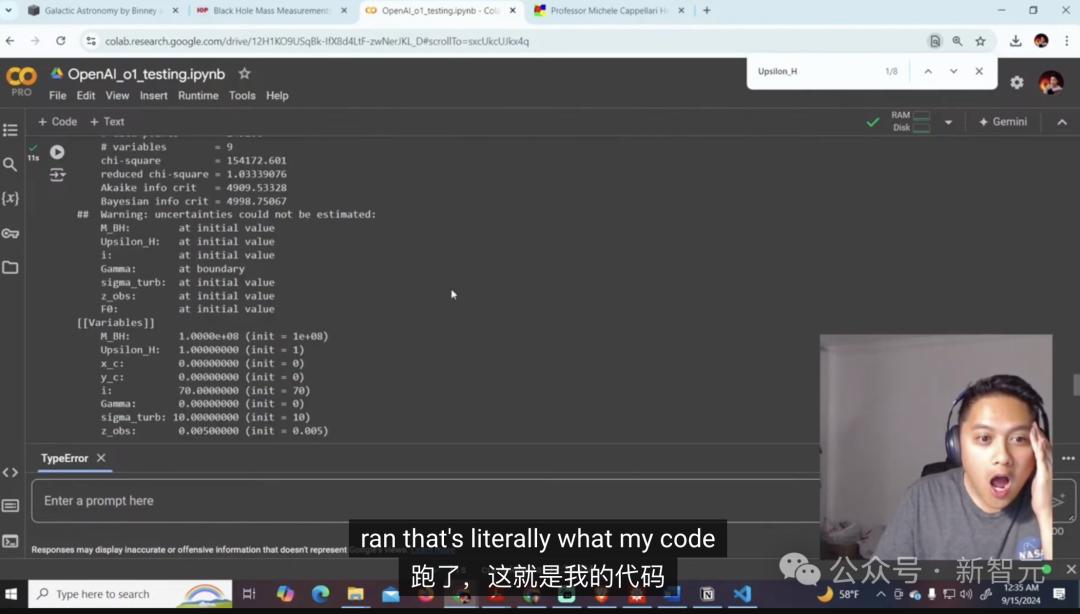The width and height of the screenshot is (1080, 614).
Task: Run the cell with play button
Action: 57,152
